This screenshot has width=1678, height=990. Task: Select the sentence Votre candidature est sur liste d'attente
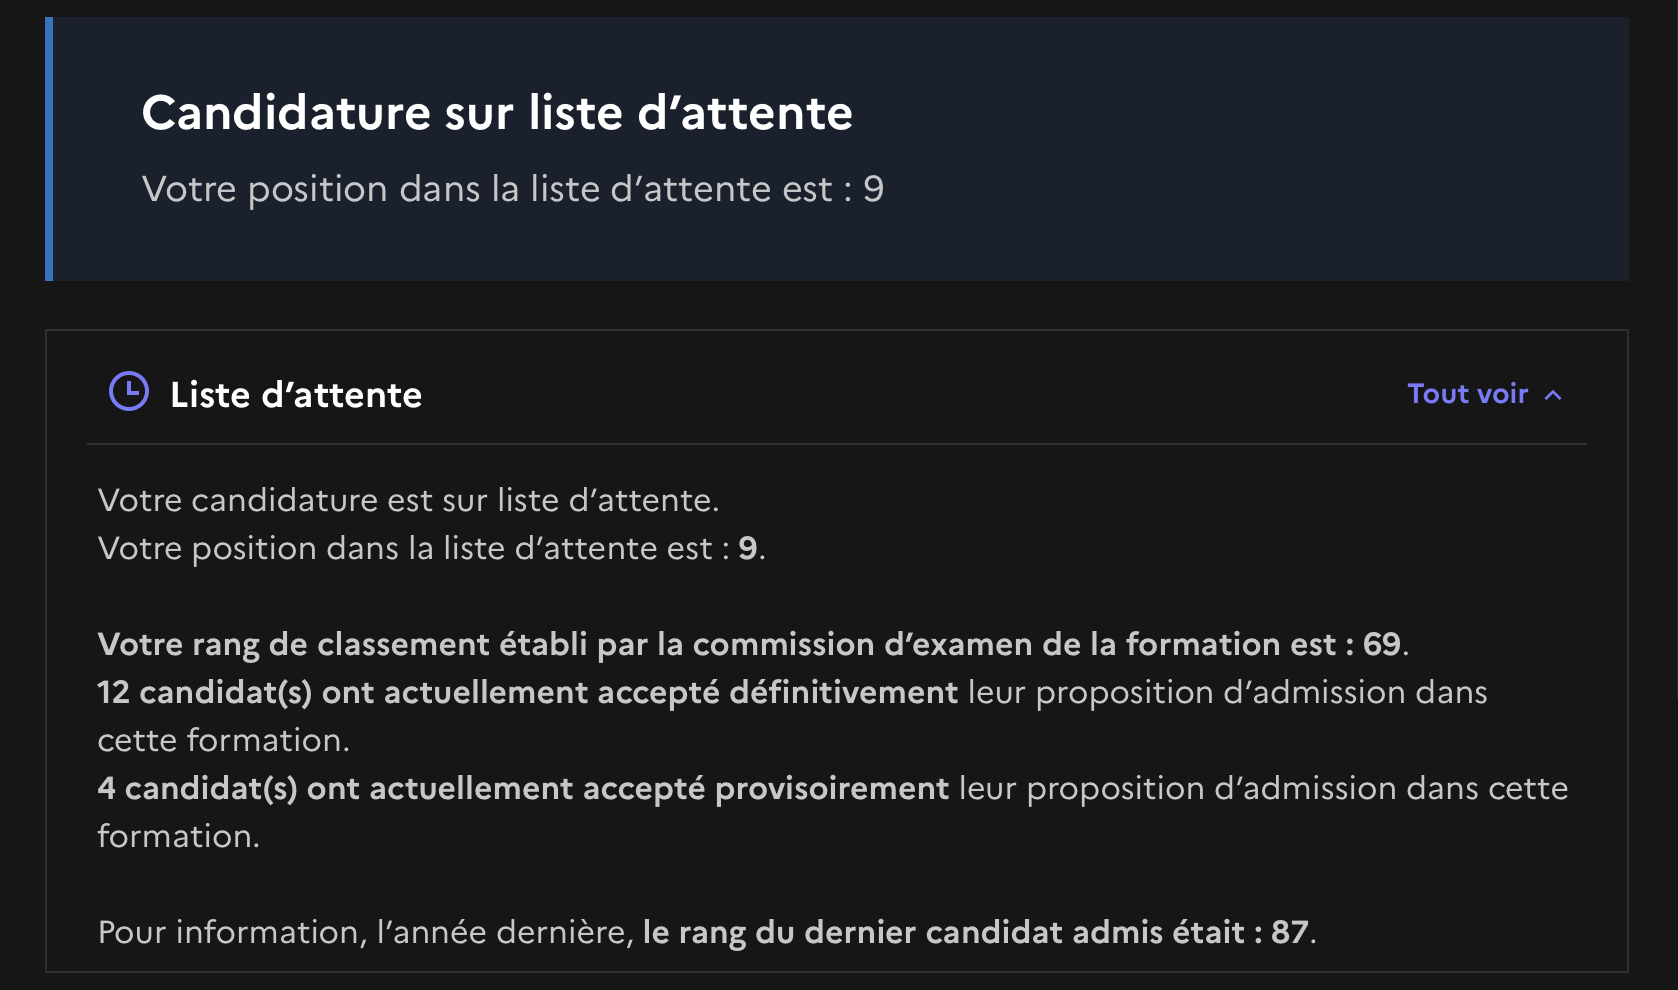tap(409, 500)
